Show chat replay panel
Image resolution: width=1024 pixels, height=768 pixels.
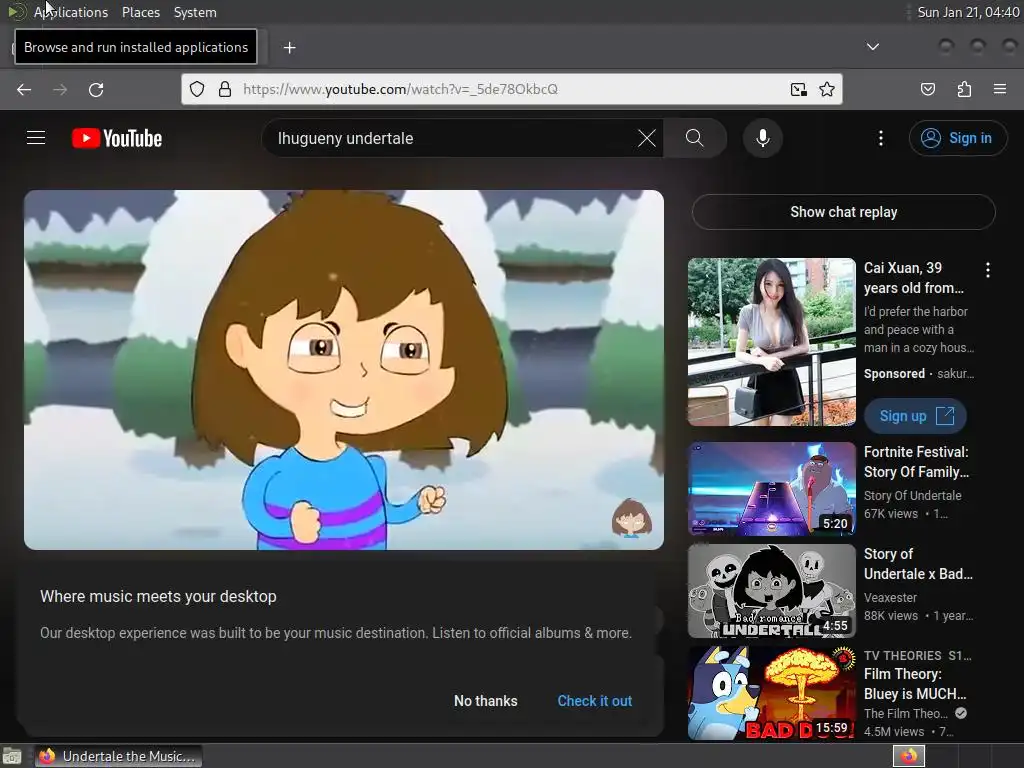pyautogui.click(x=843, y=212)
